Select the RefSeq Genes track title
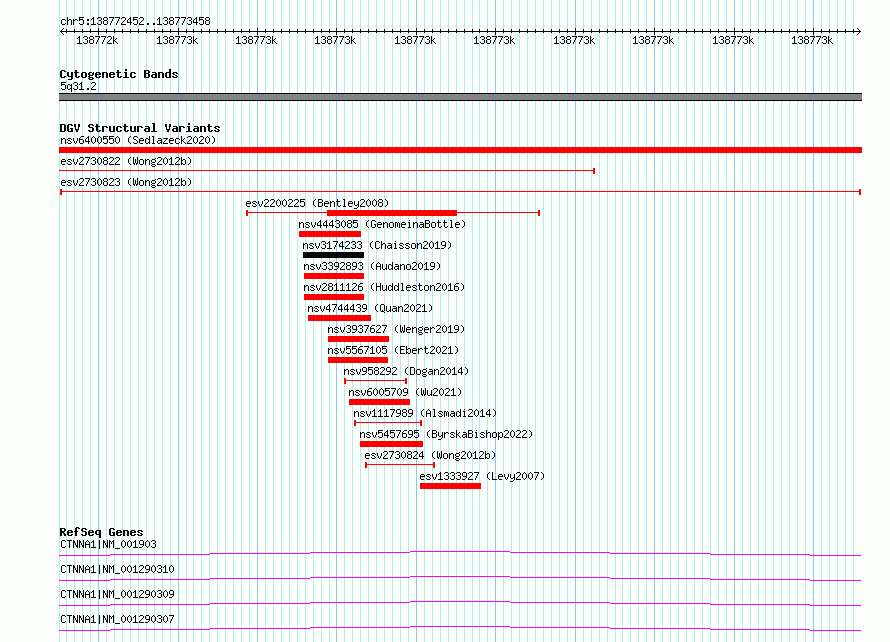890x642 pixels. click(102, 532)
